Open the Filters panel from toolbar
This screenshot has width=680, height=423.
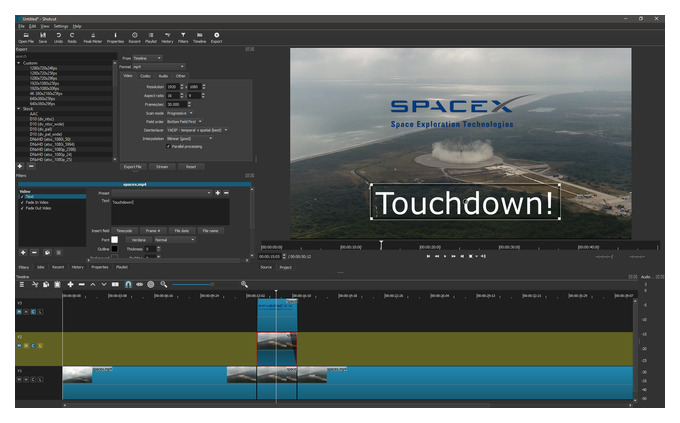(183, 38)
